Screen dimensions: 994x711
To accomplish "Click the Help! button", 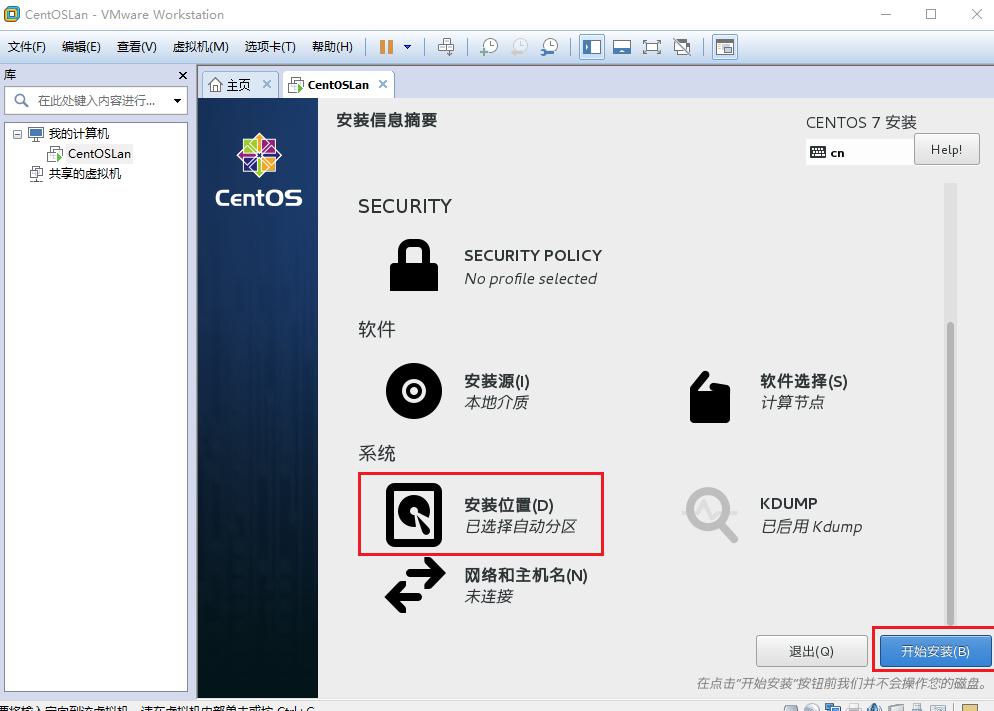I will [x=946, y=150].
